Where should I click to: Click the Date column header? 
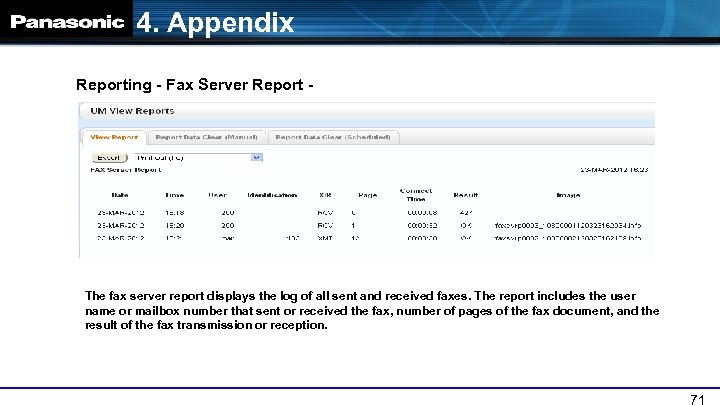(120, 195)
